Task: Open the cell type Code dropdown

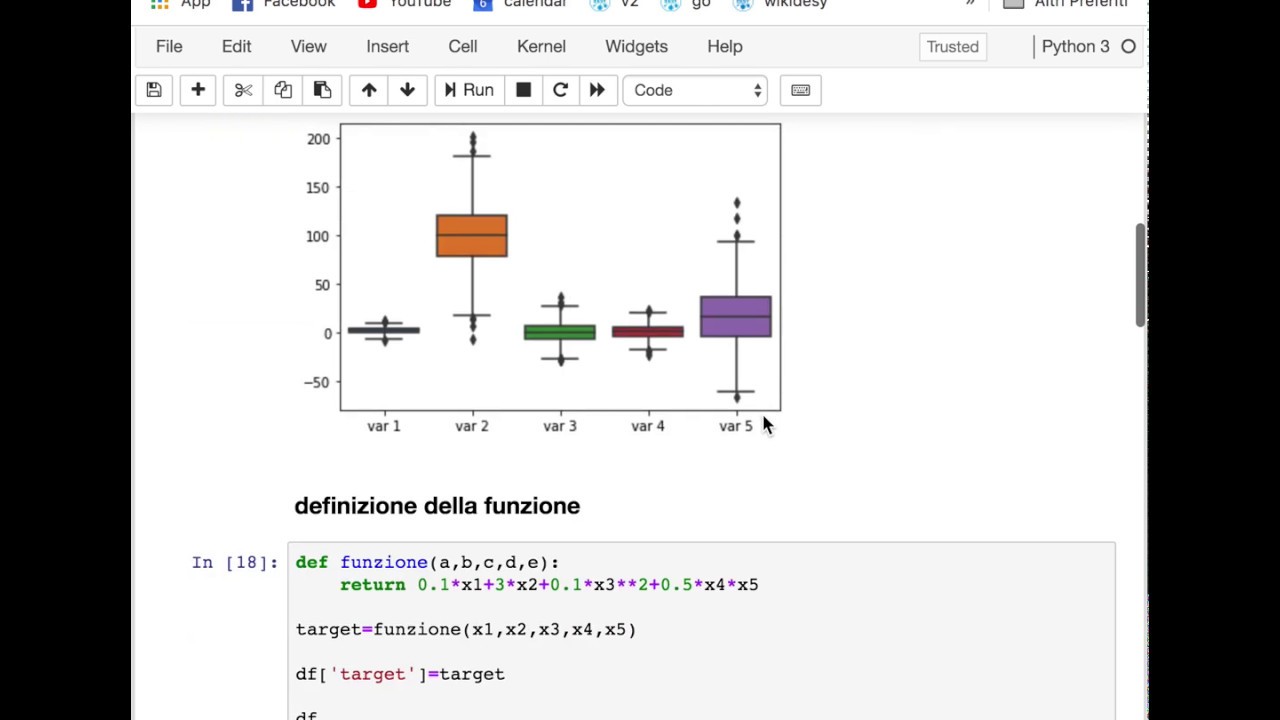Action: 695,90
